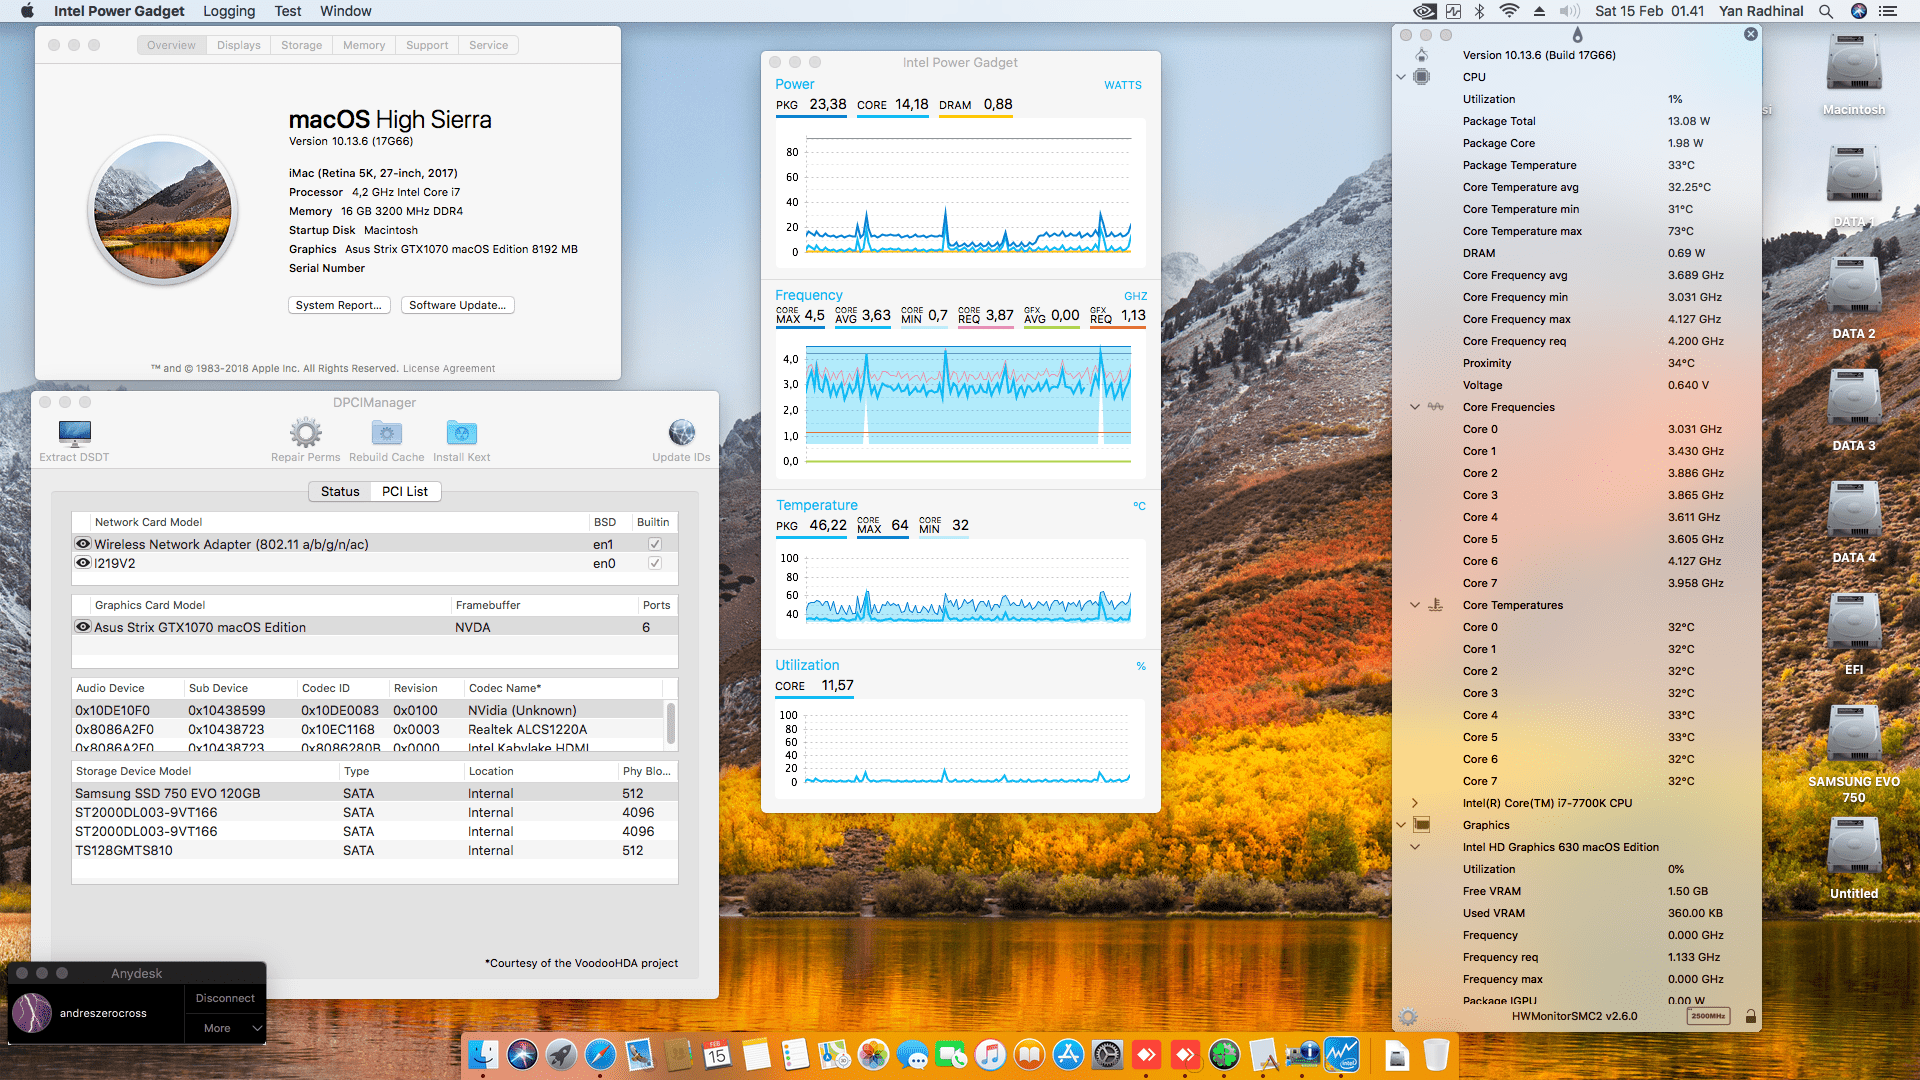Click the Install Kext folder icon
This screenshot has height=1080, width=1920.
point(461,433)
